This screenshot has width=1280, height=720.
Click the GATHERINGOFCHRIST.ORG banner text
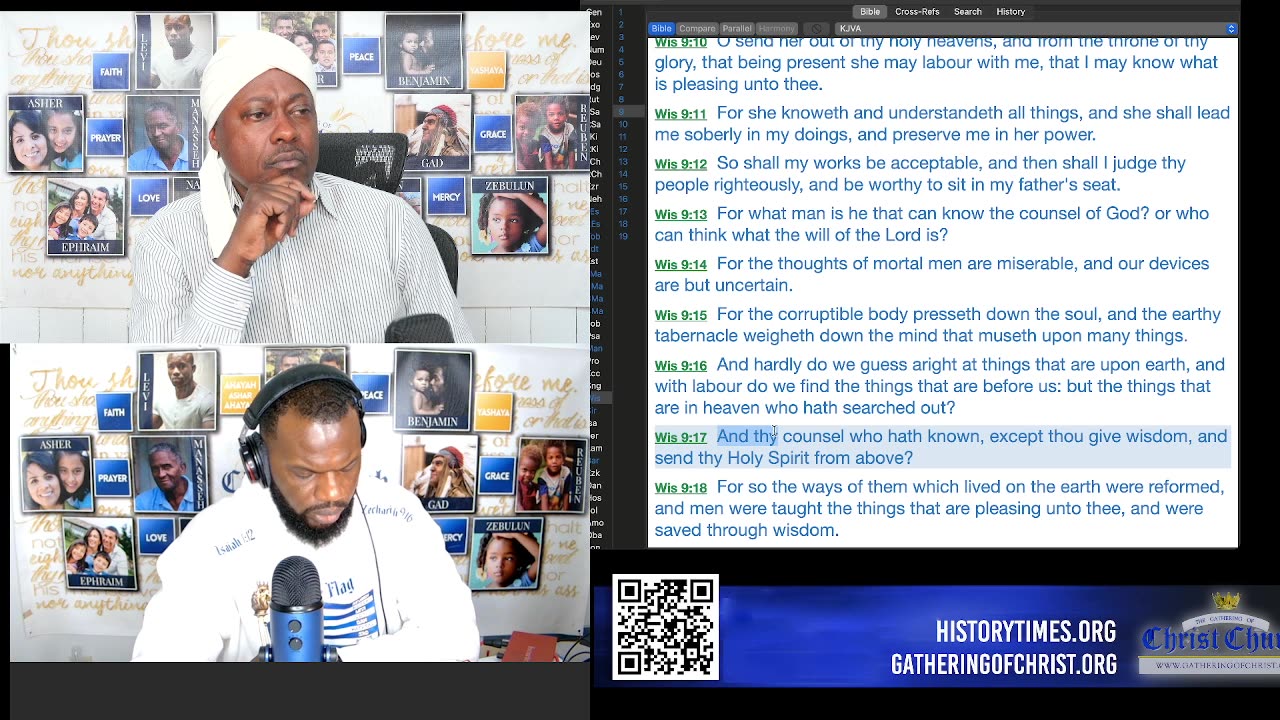[1003, 664]
